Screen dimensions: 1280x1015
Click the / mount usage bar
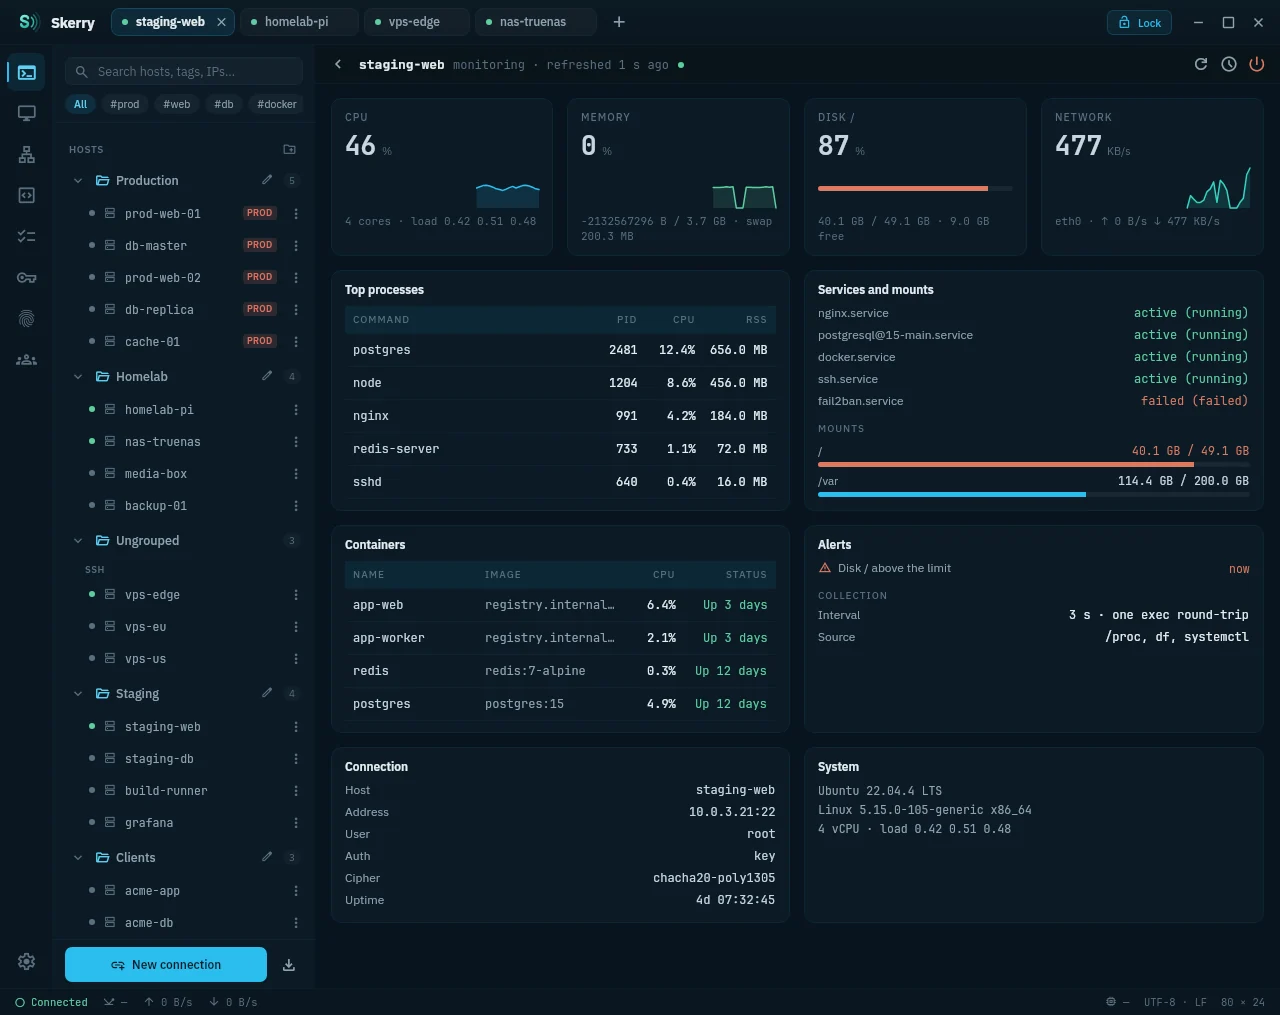pyautogui.click(x=1033, y=464)
